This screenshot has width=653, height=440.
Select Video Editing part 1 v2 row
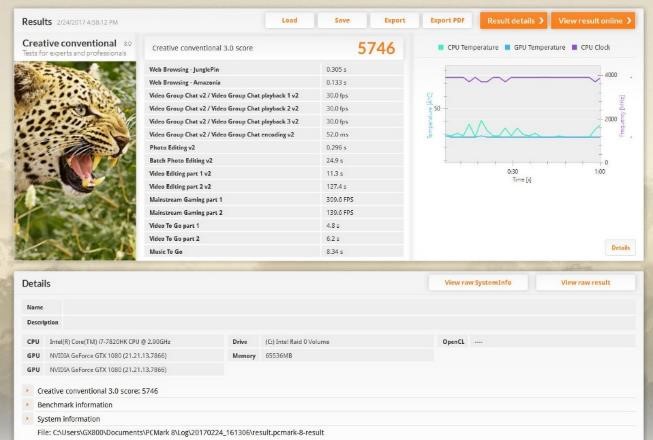[274, 174]
